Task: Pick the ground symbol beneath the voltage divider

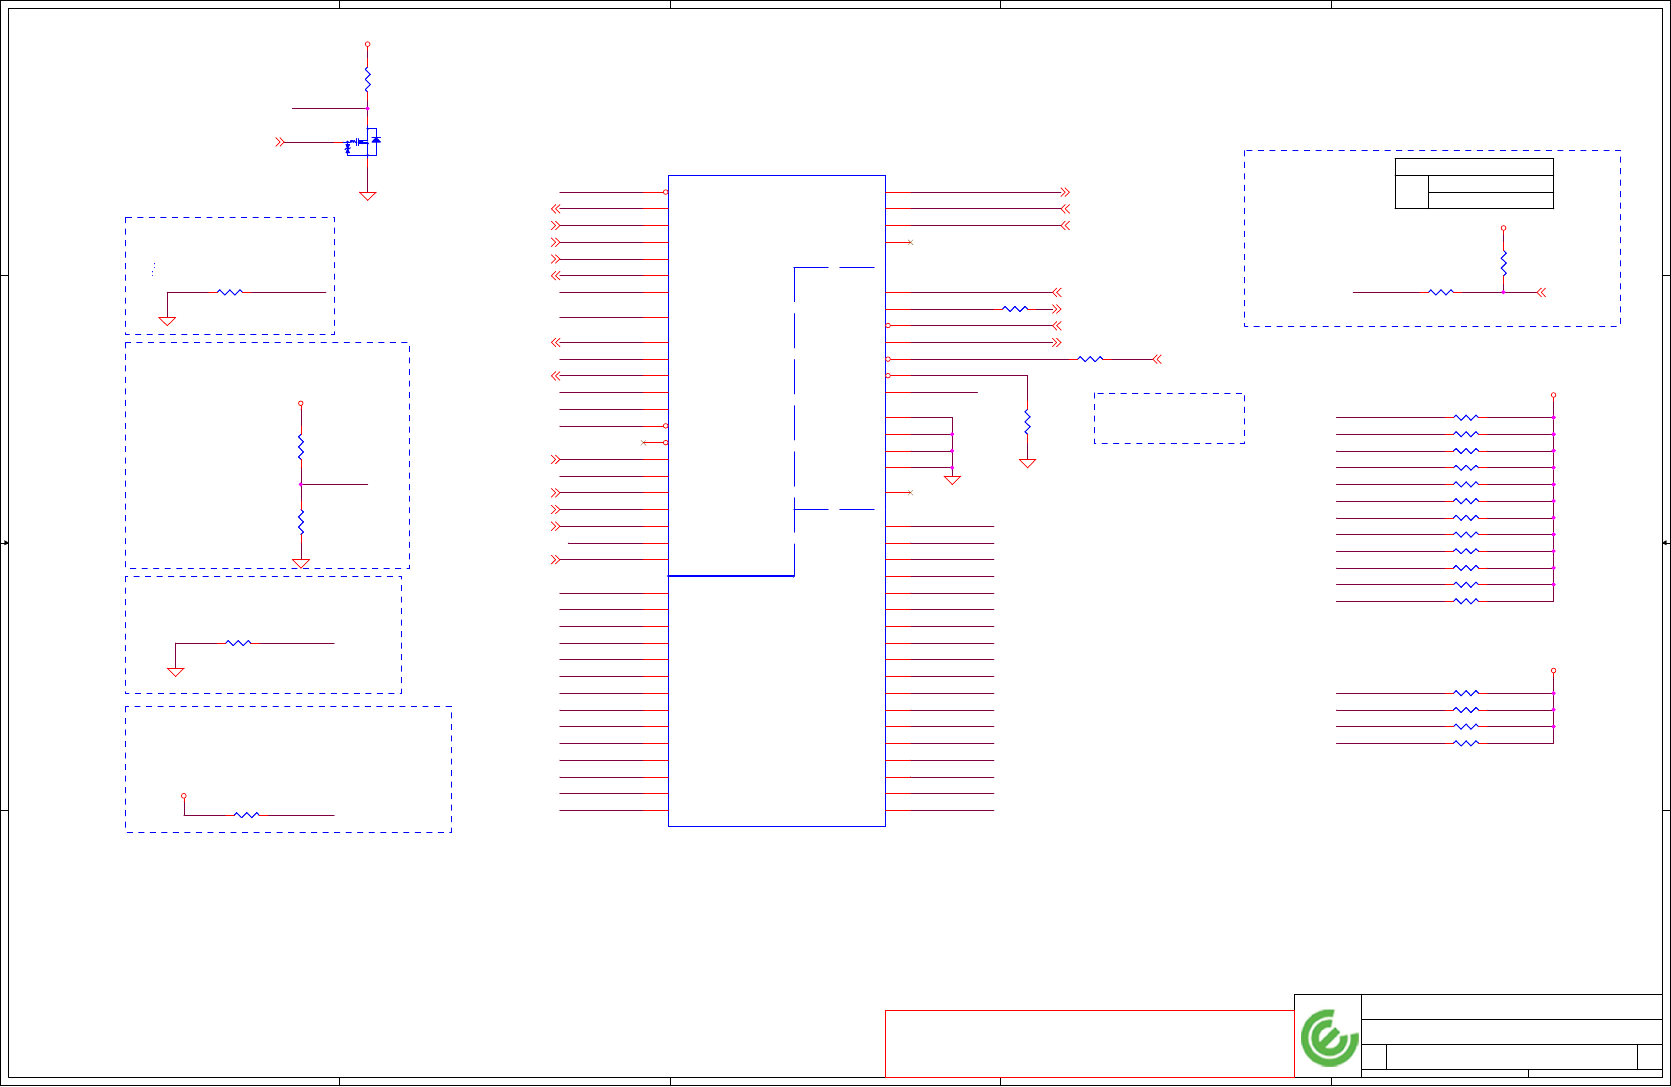Action: 301,564
